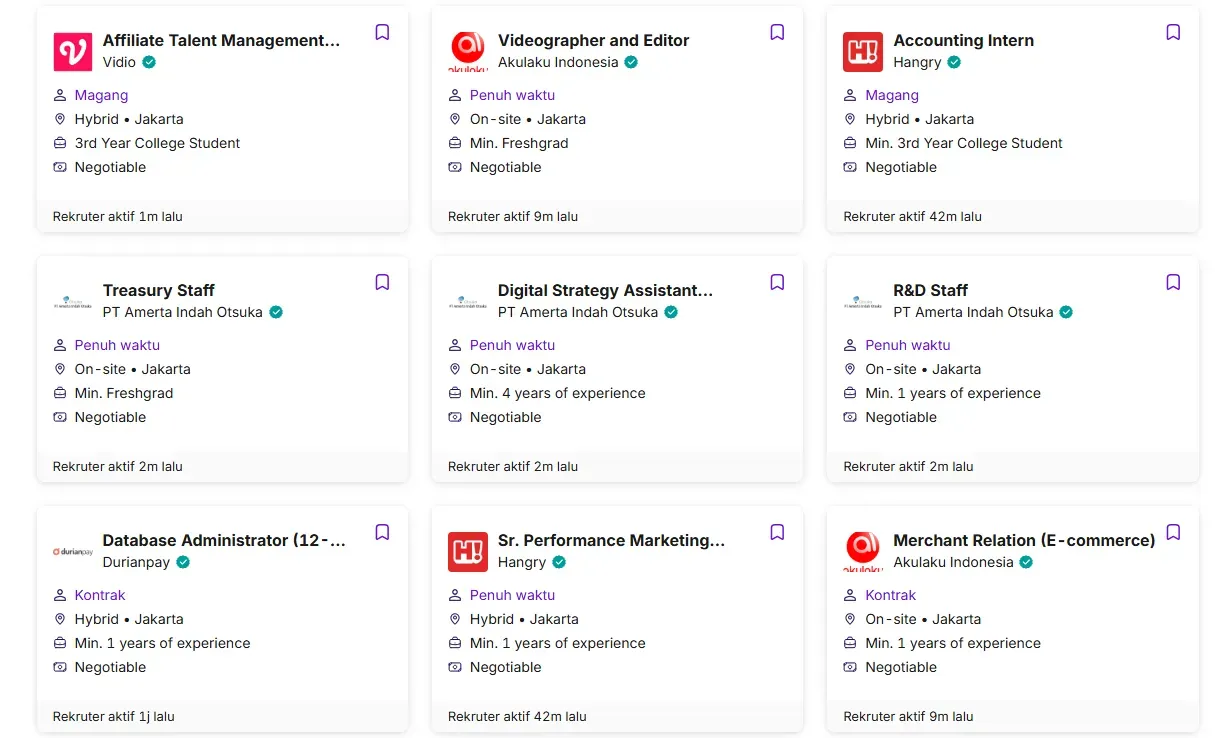The height and width of the screenshot is (738, 1215).
Task: Bookmark the Affiliate Talent Management job
Action: point(382,33)
